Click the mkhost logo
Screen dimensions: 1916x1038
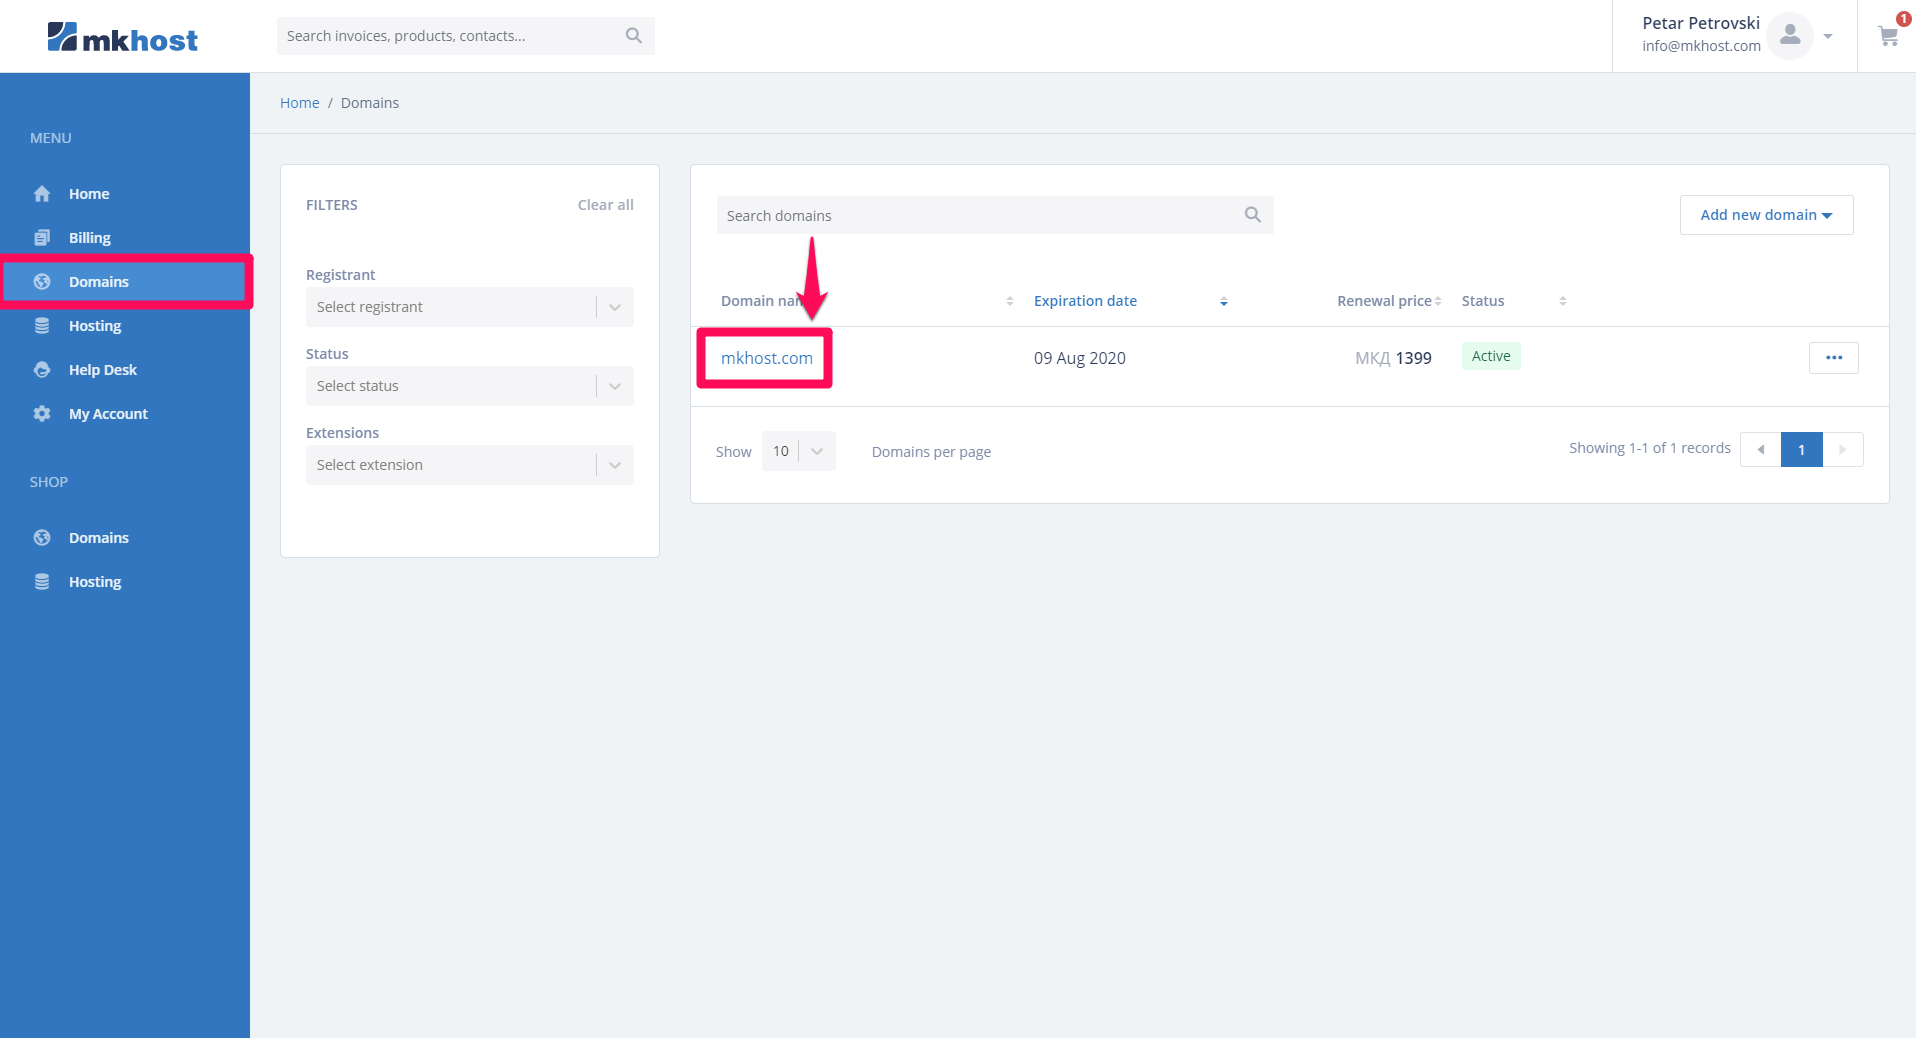123,38
